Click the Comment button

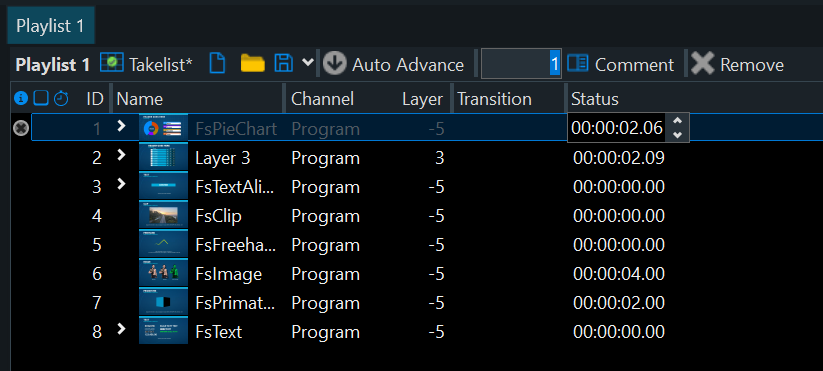point(620,65)
